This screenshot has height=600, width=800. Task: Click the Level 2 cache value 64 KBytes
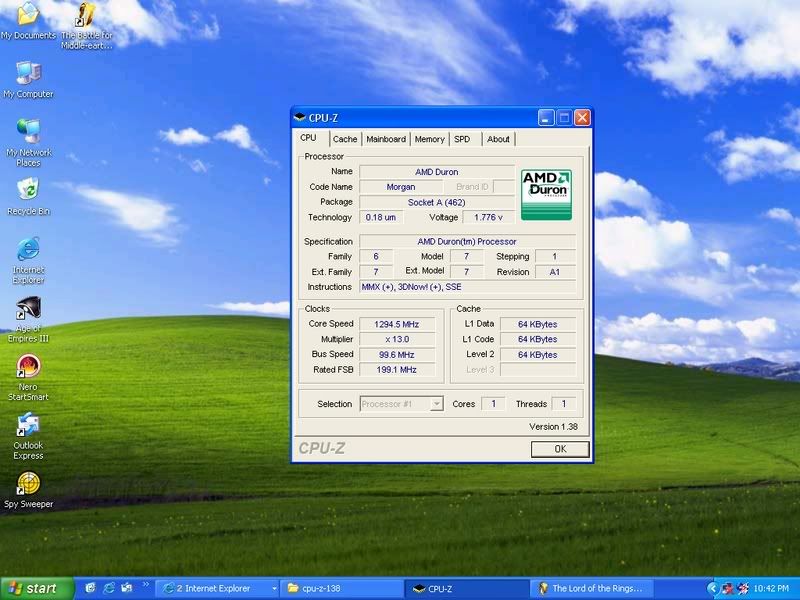click(x=538, y=355)
